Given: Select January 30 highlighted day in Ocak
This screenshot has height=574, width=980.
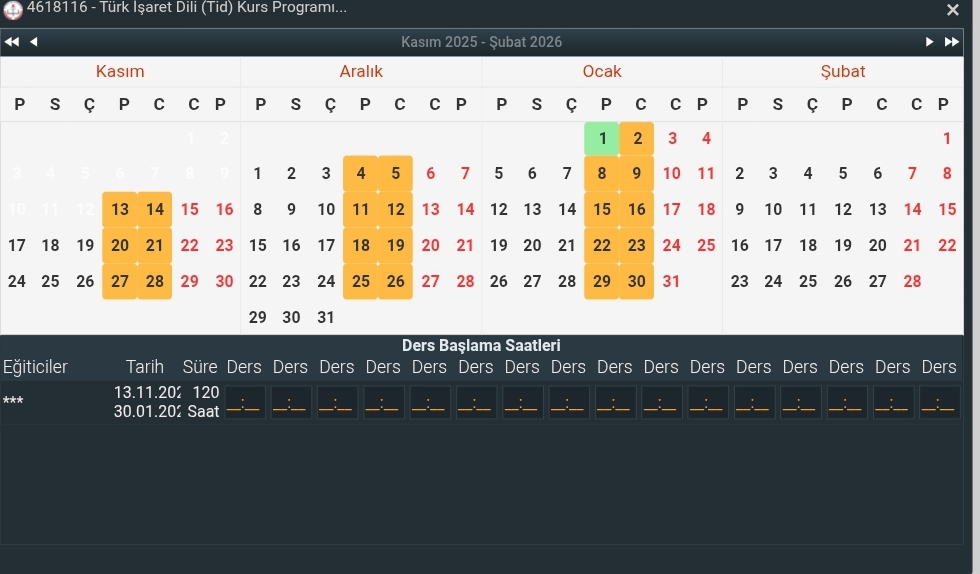Looking at the screenshot, I should 637,281.
